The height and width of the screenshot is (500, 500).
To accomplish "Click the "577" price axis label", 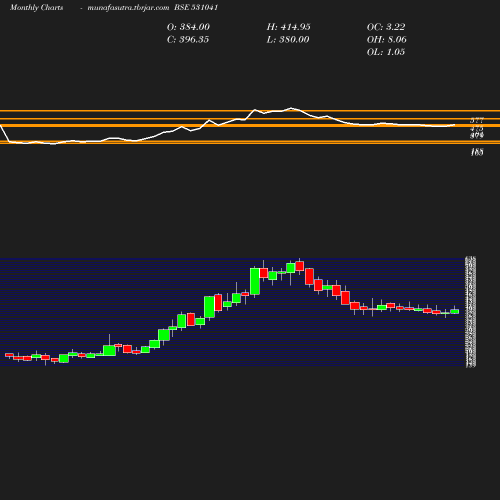I will [477, 120].
